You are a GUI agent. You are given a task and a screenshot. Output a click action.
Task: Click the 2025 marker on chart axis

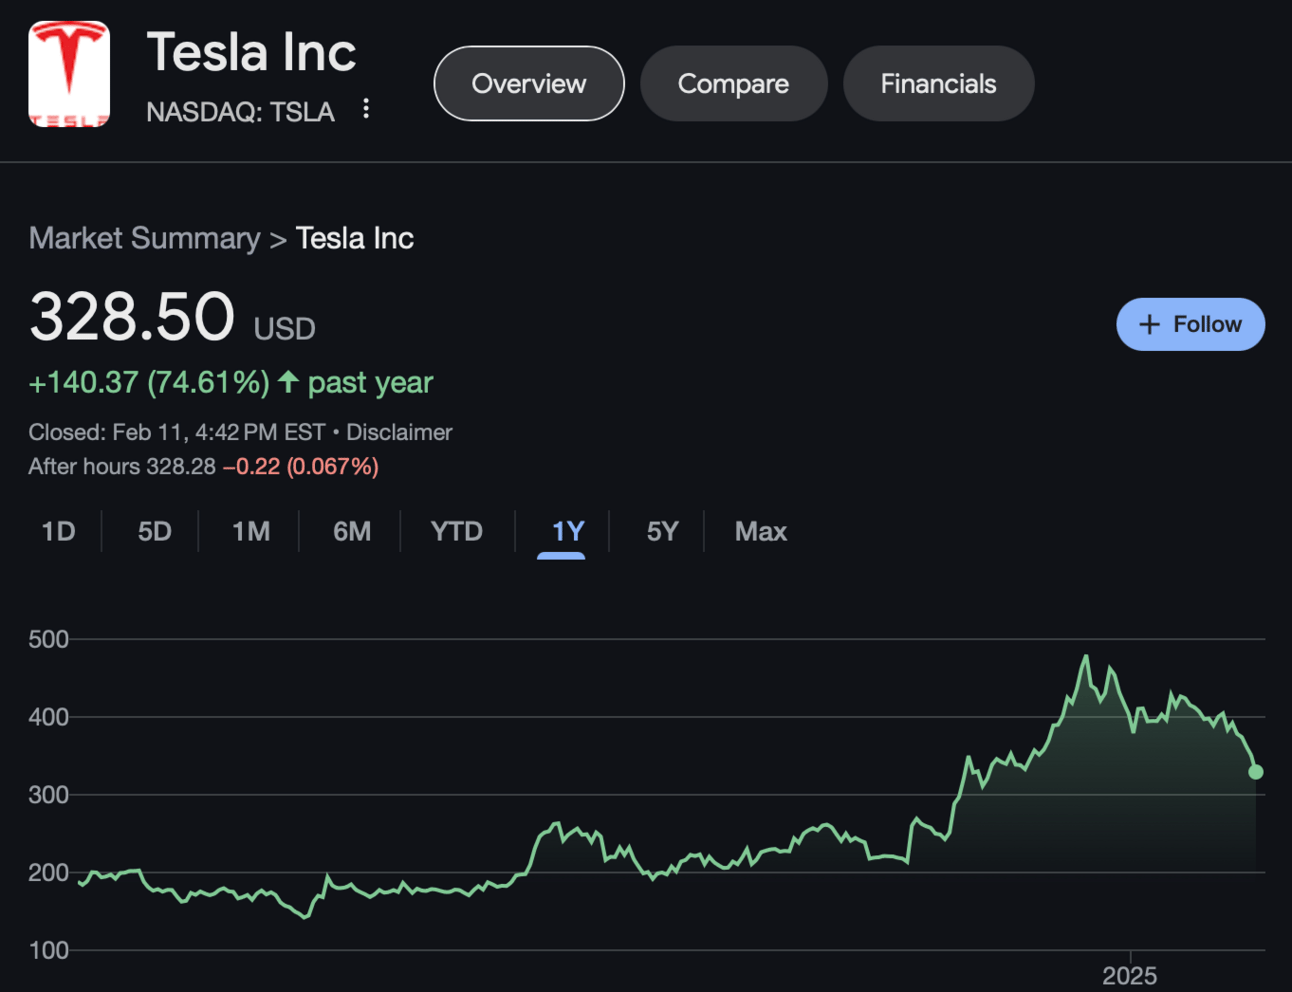[x=1130, y=975]
